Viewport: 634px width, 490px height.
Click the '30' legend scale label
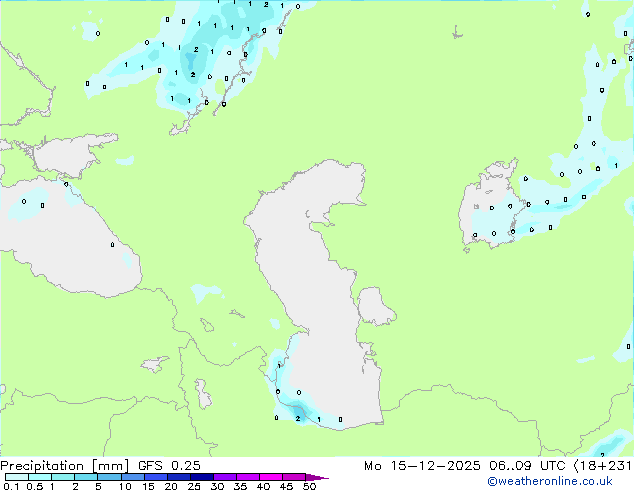[217, 486]
